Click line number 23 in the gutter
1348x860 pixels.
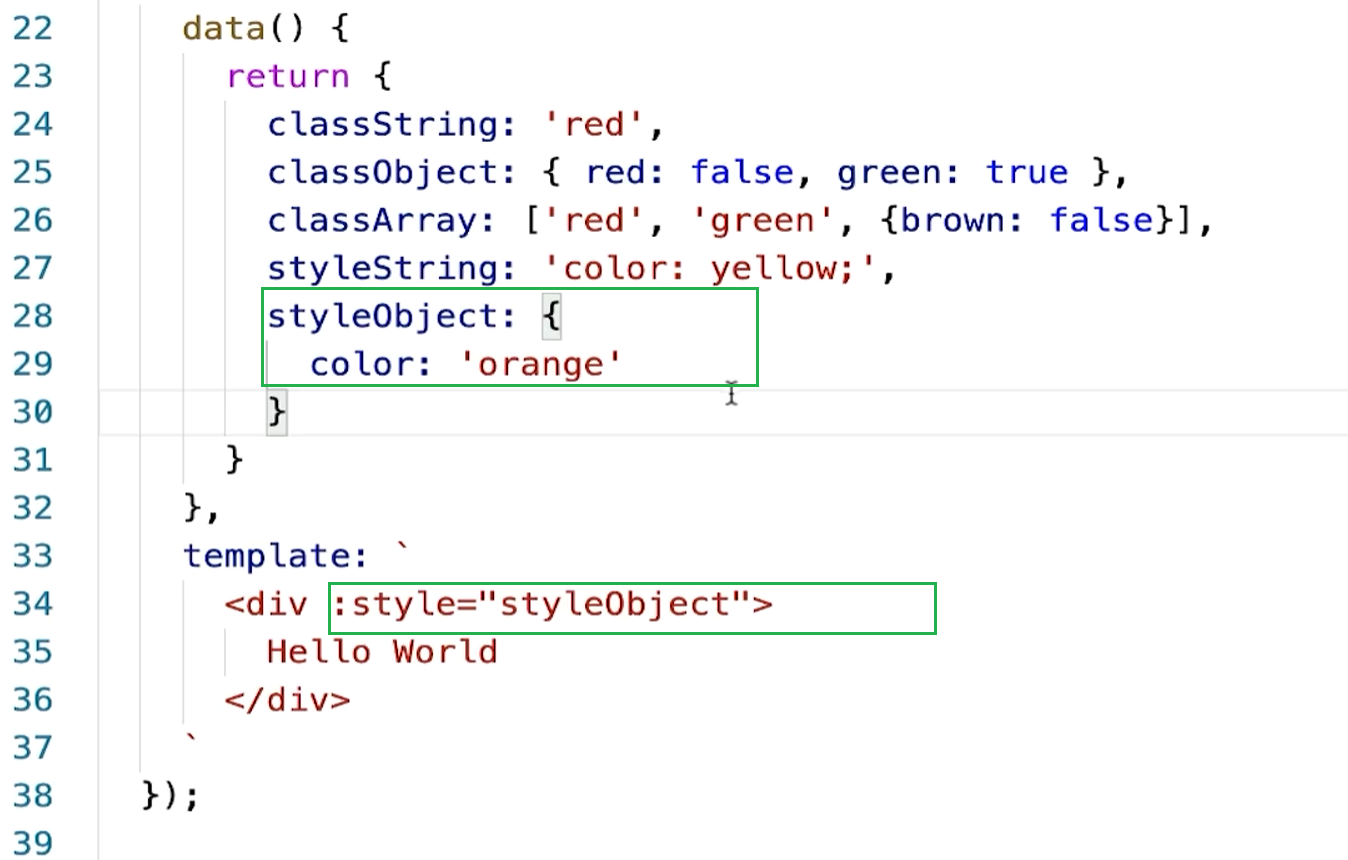click(x=32, y=76)
